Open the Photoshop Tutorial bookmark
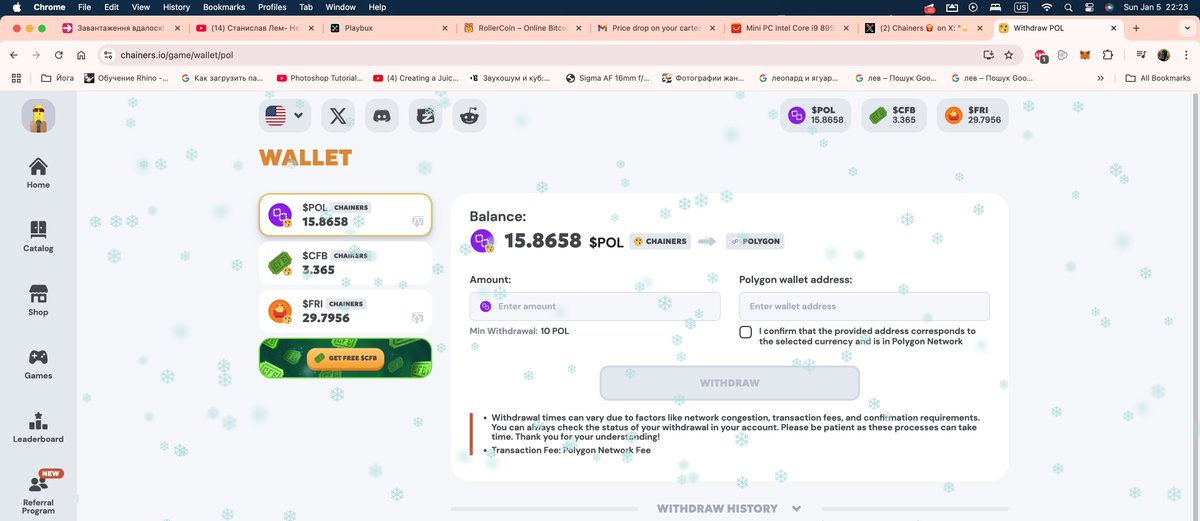The width and height of the screenshot is (1200, 521). (x=319, y=77)
